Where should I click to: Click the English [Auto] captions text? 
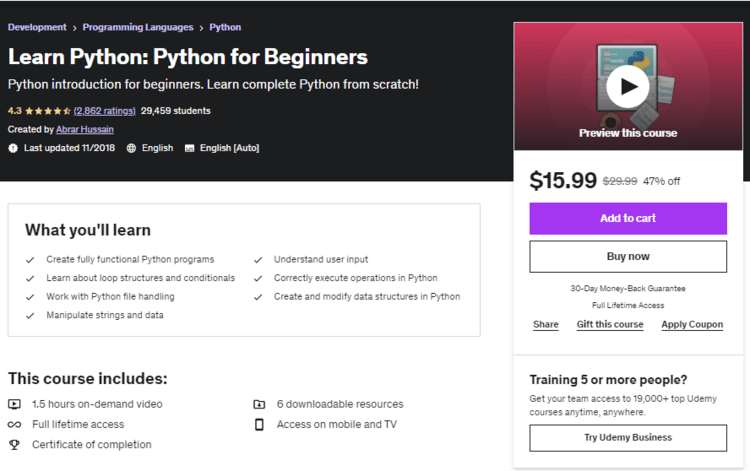[230, 148]
